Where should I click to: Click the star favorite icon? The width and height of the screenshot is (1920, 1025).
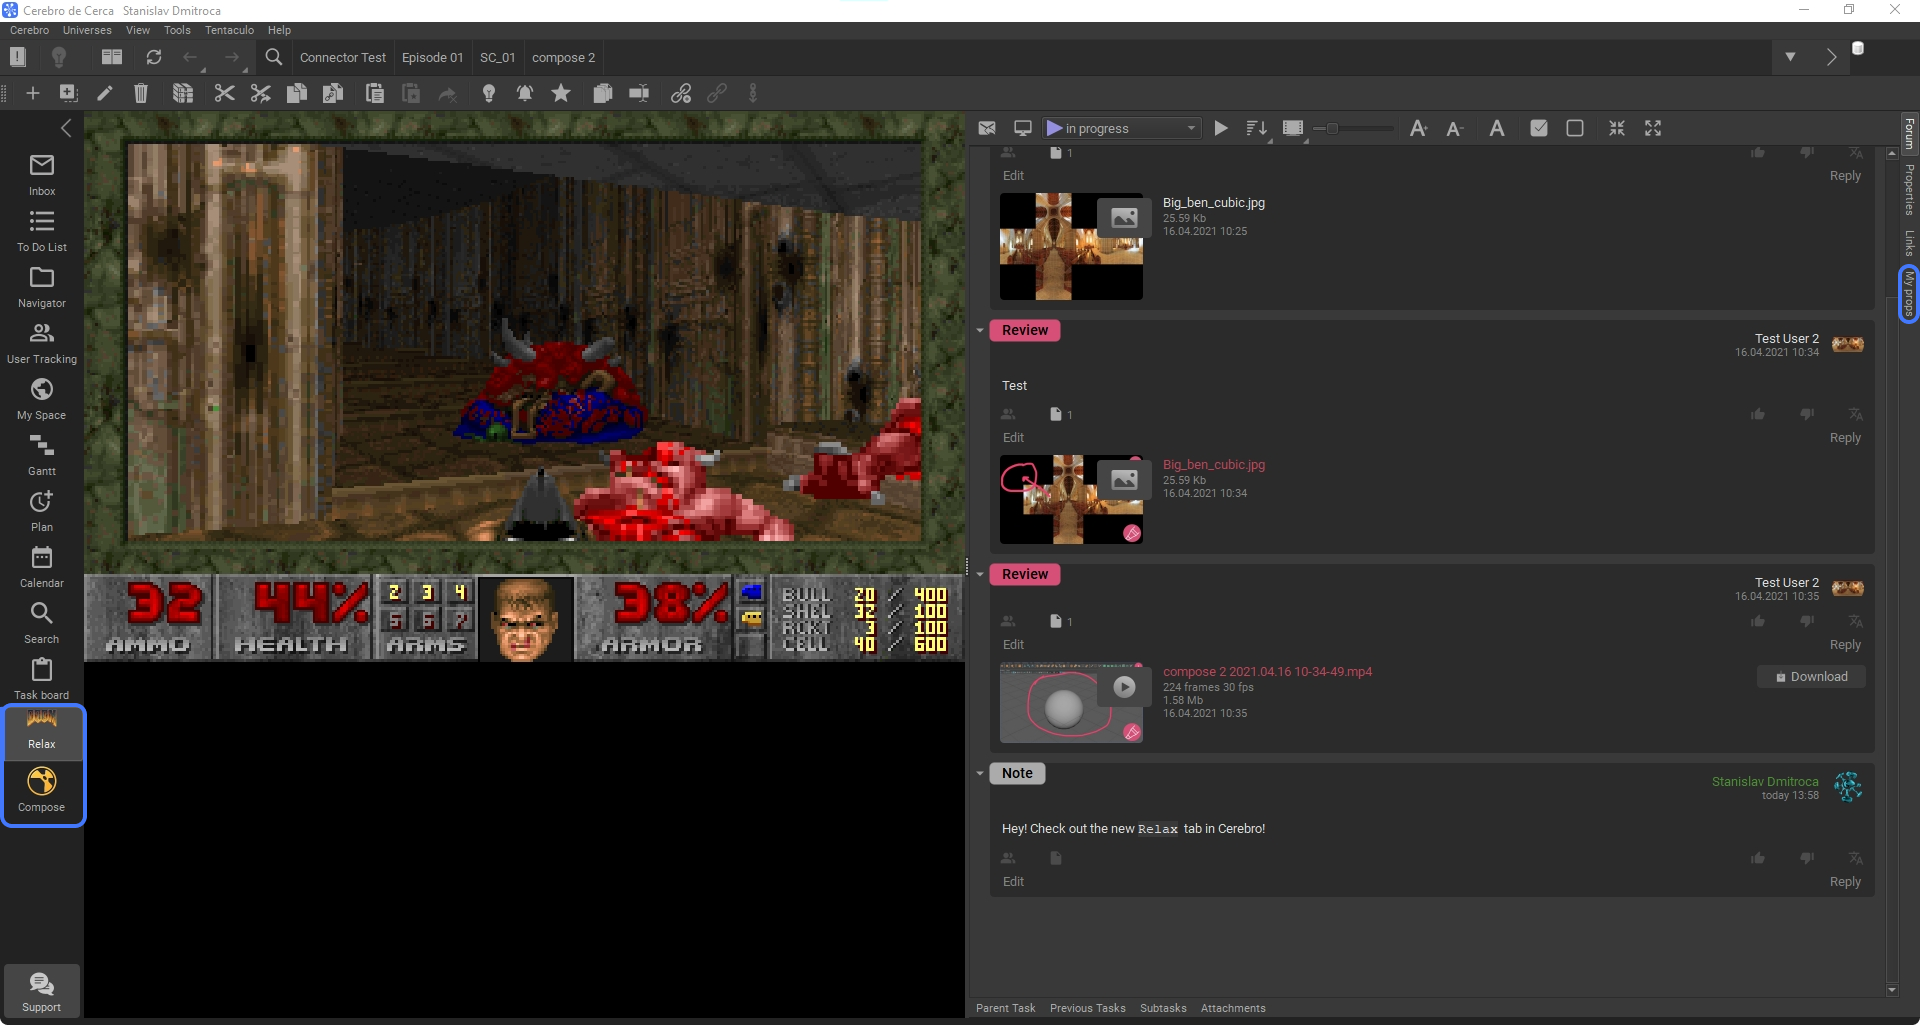[x=561, y=93]
